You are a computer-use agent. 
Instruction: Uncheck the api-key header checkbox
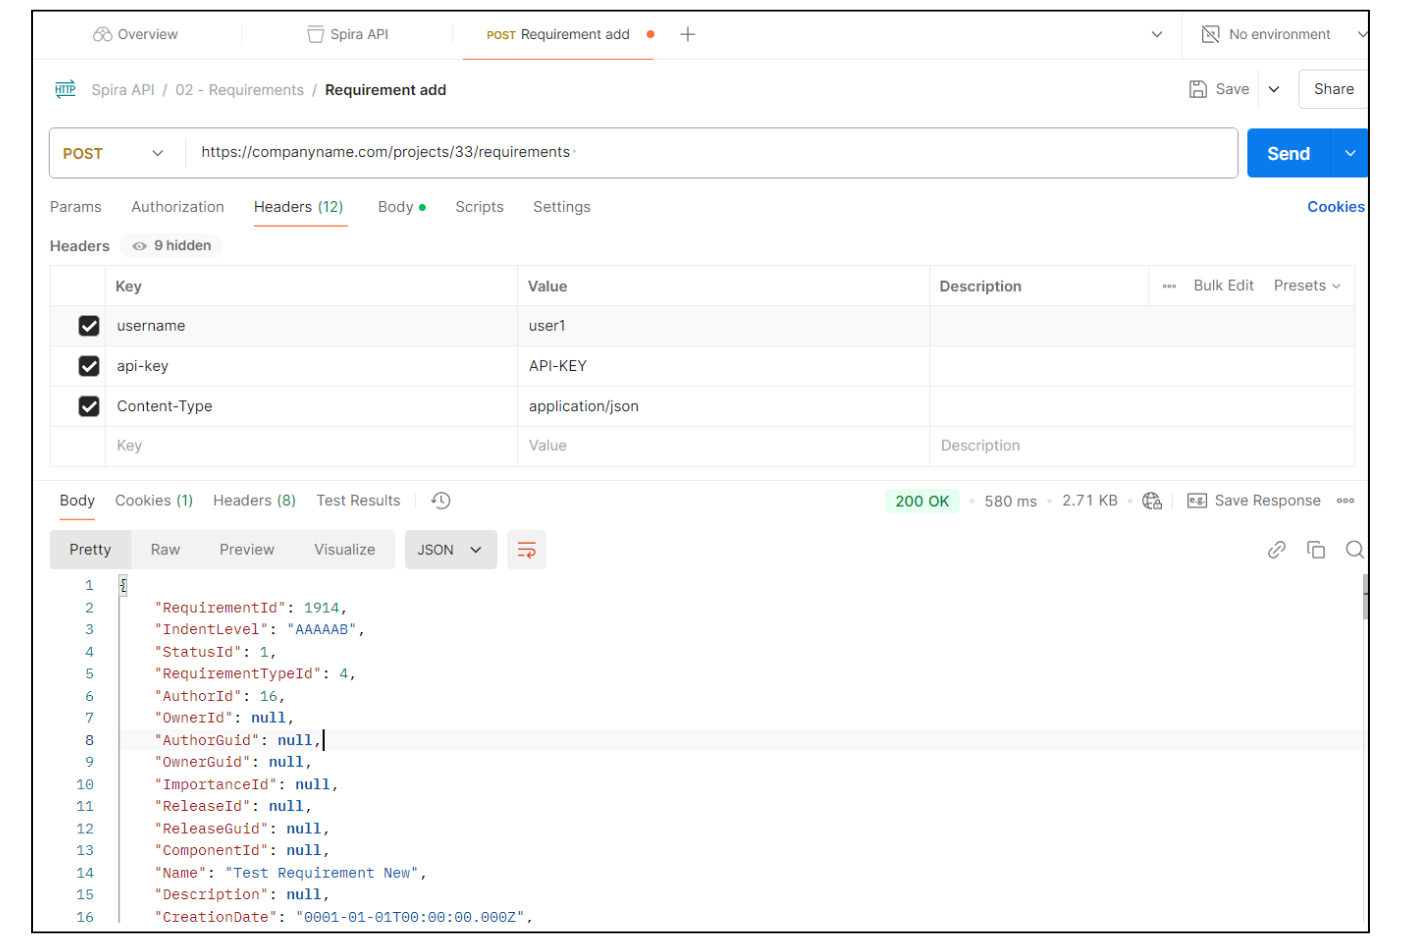pos(89,366)
